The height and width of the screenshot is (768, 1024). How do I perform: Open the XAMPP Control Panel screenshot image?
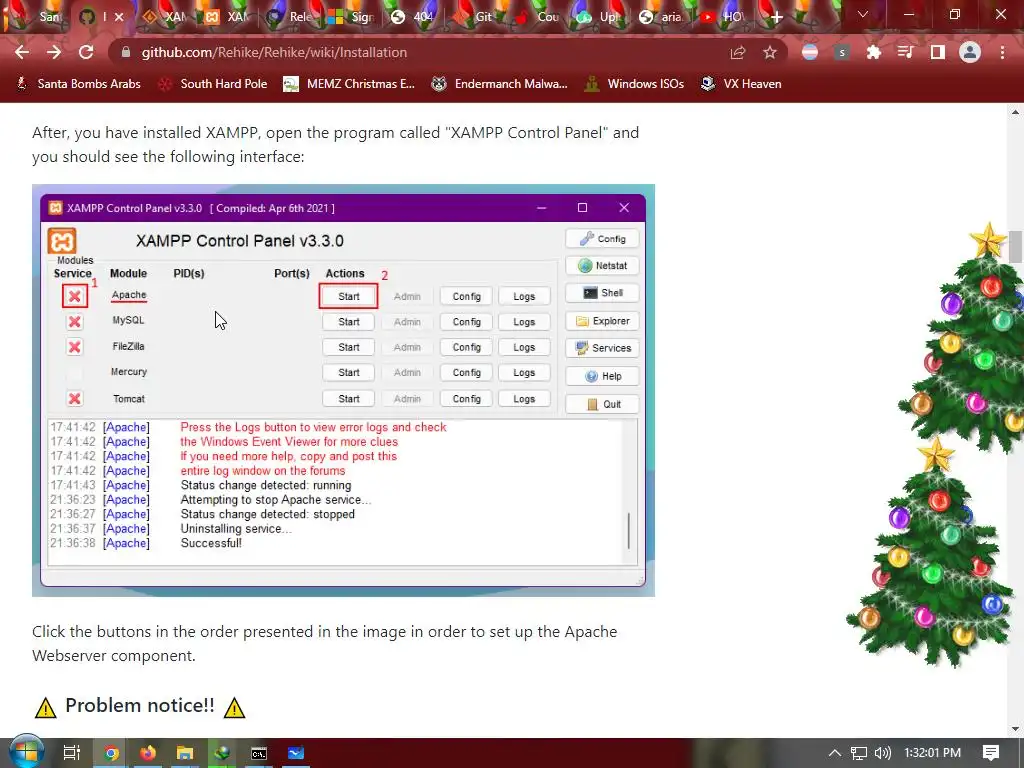click(344, 391)
